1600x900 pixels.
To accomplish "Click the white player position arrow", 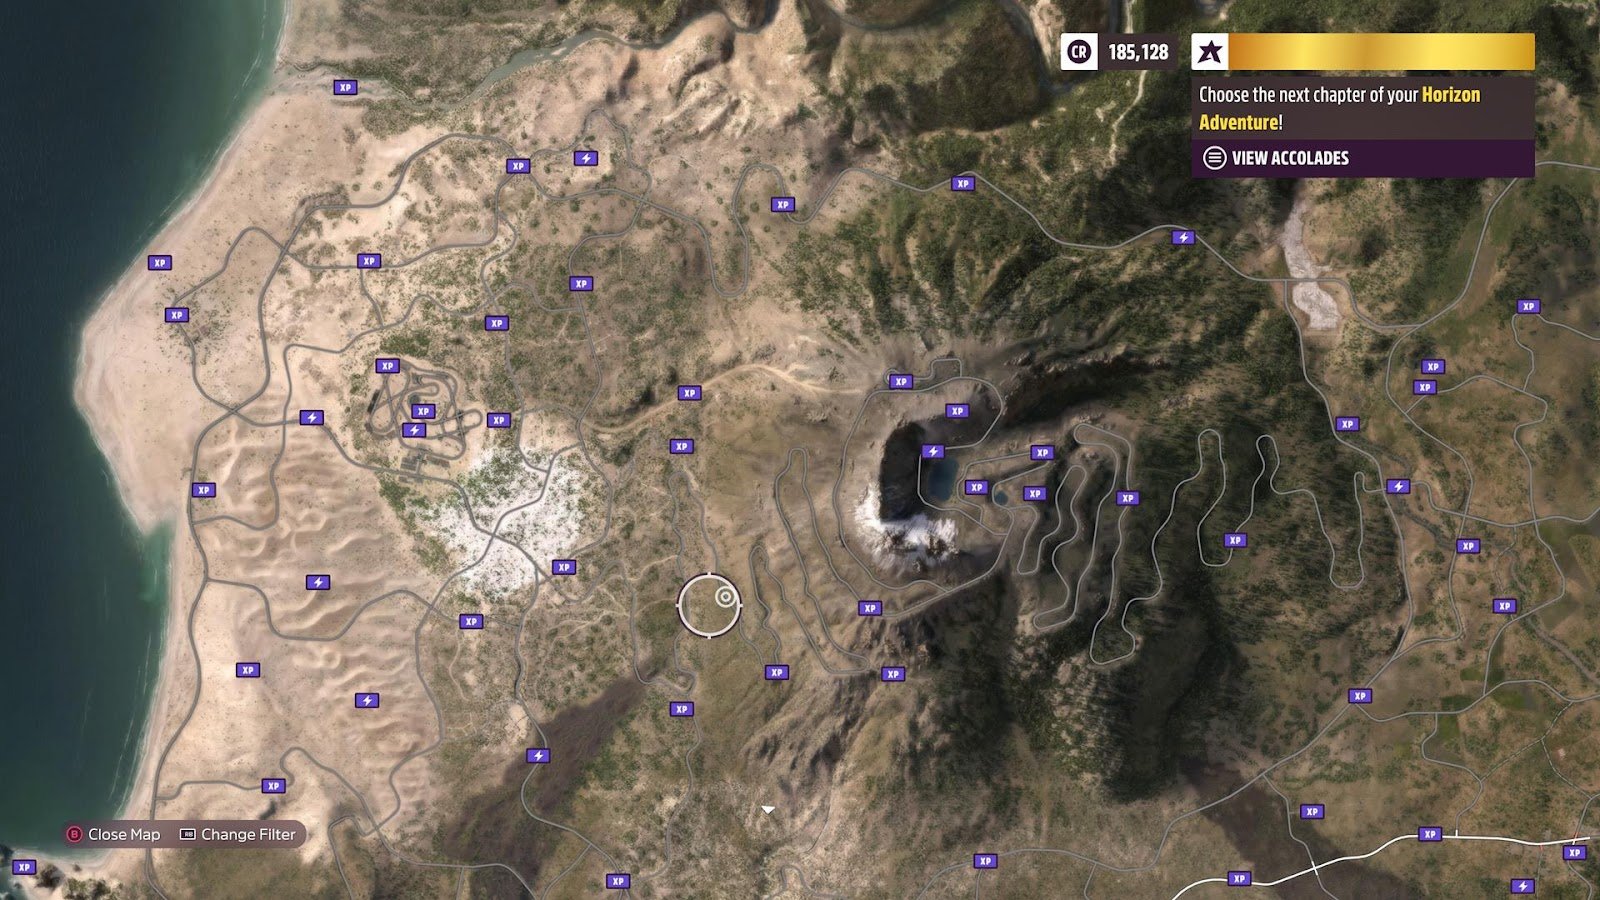I will [767, 809].
